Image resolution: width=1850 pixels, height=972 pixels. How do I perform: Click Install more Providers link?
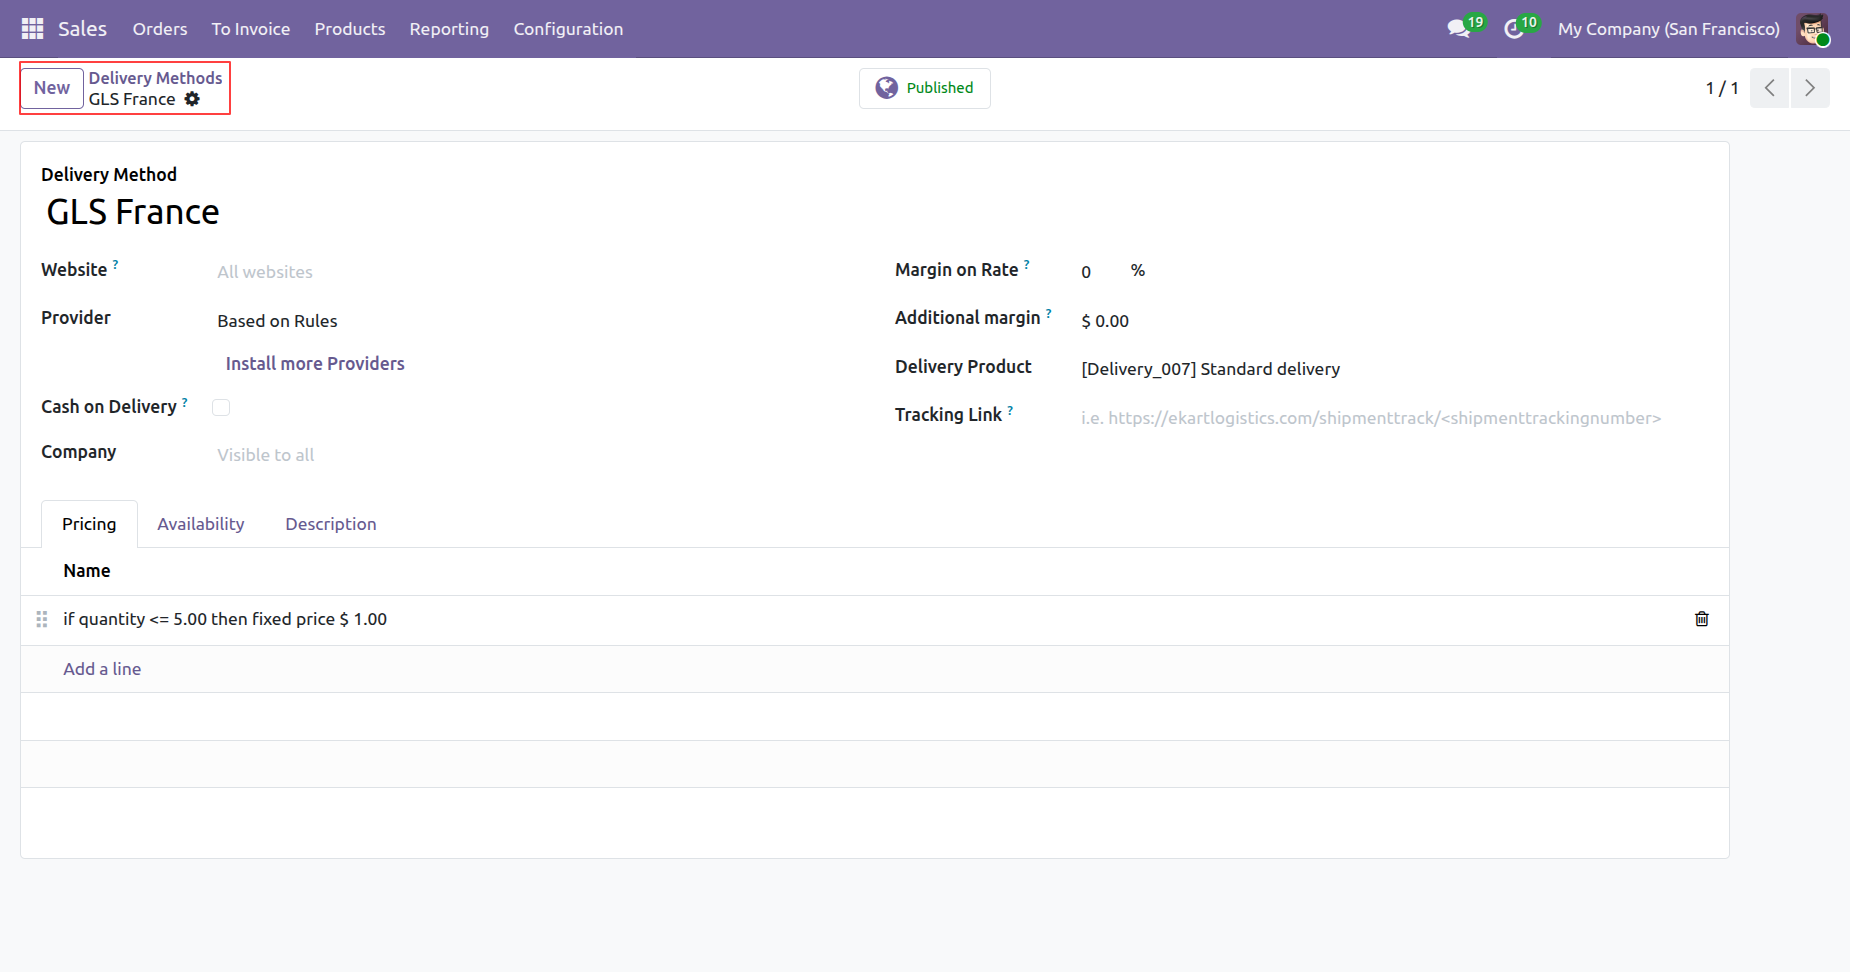(315, 364)
